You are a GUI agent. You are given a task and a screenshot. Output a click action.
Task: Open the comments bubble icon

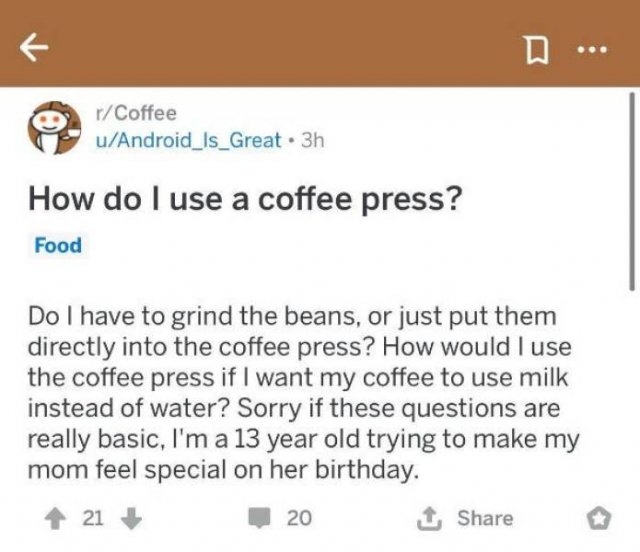pos(260,519)
